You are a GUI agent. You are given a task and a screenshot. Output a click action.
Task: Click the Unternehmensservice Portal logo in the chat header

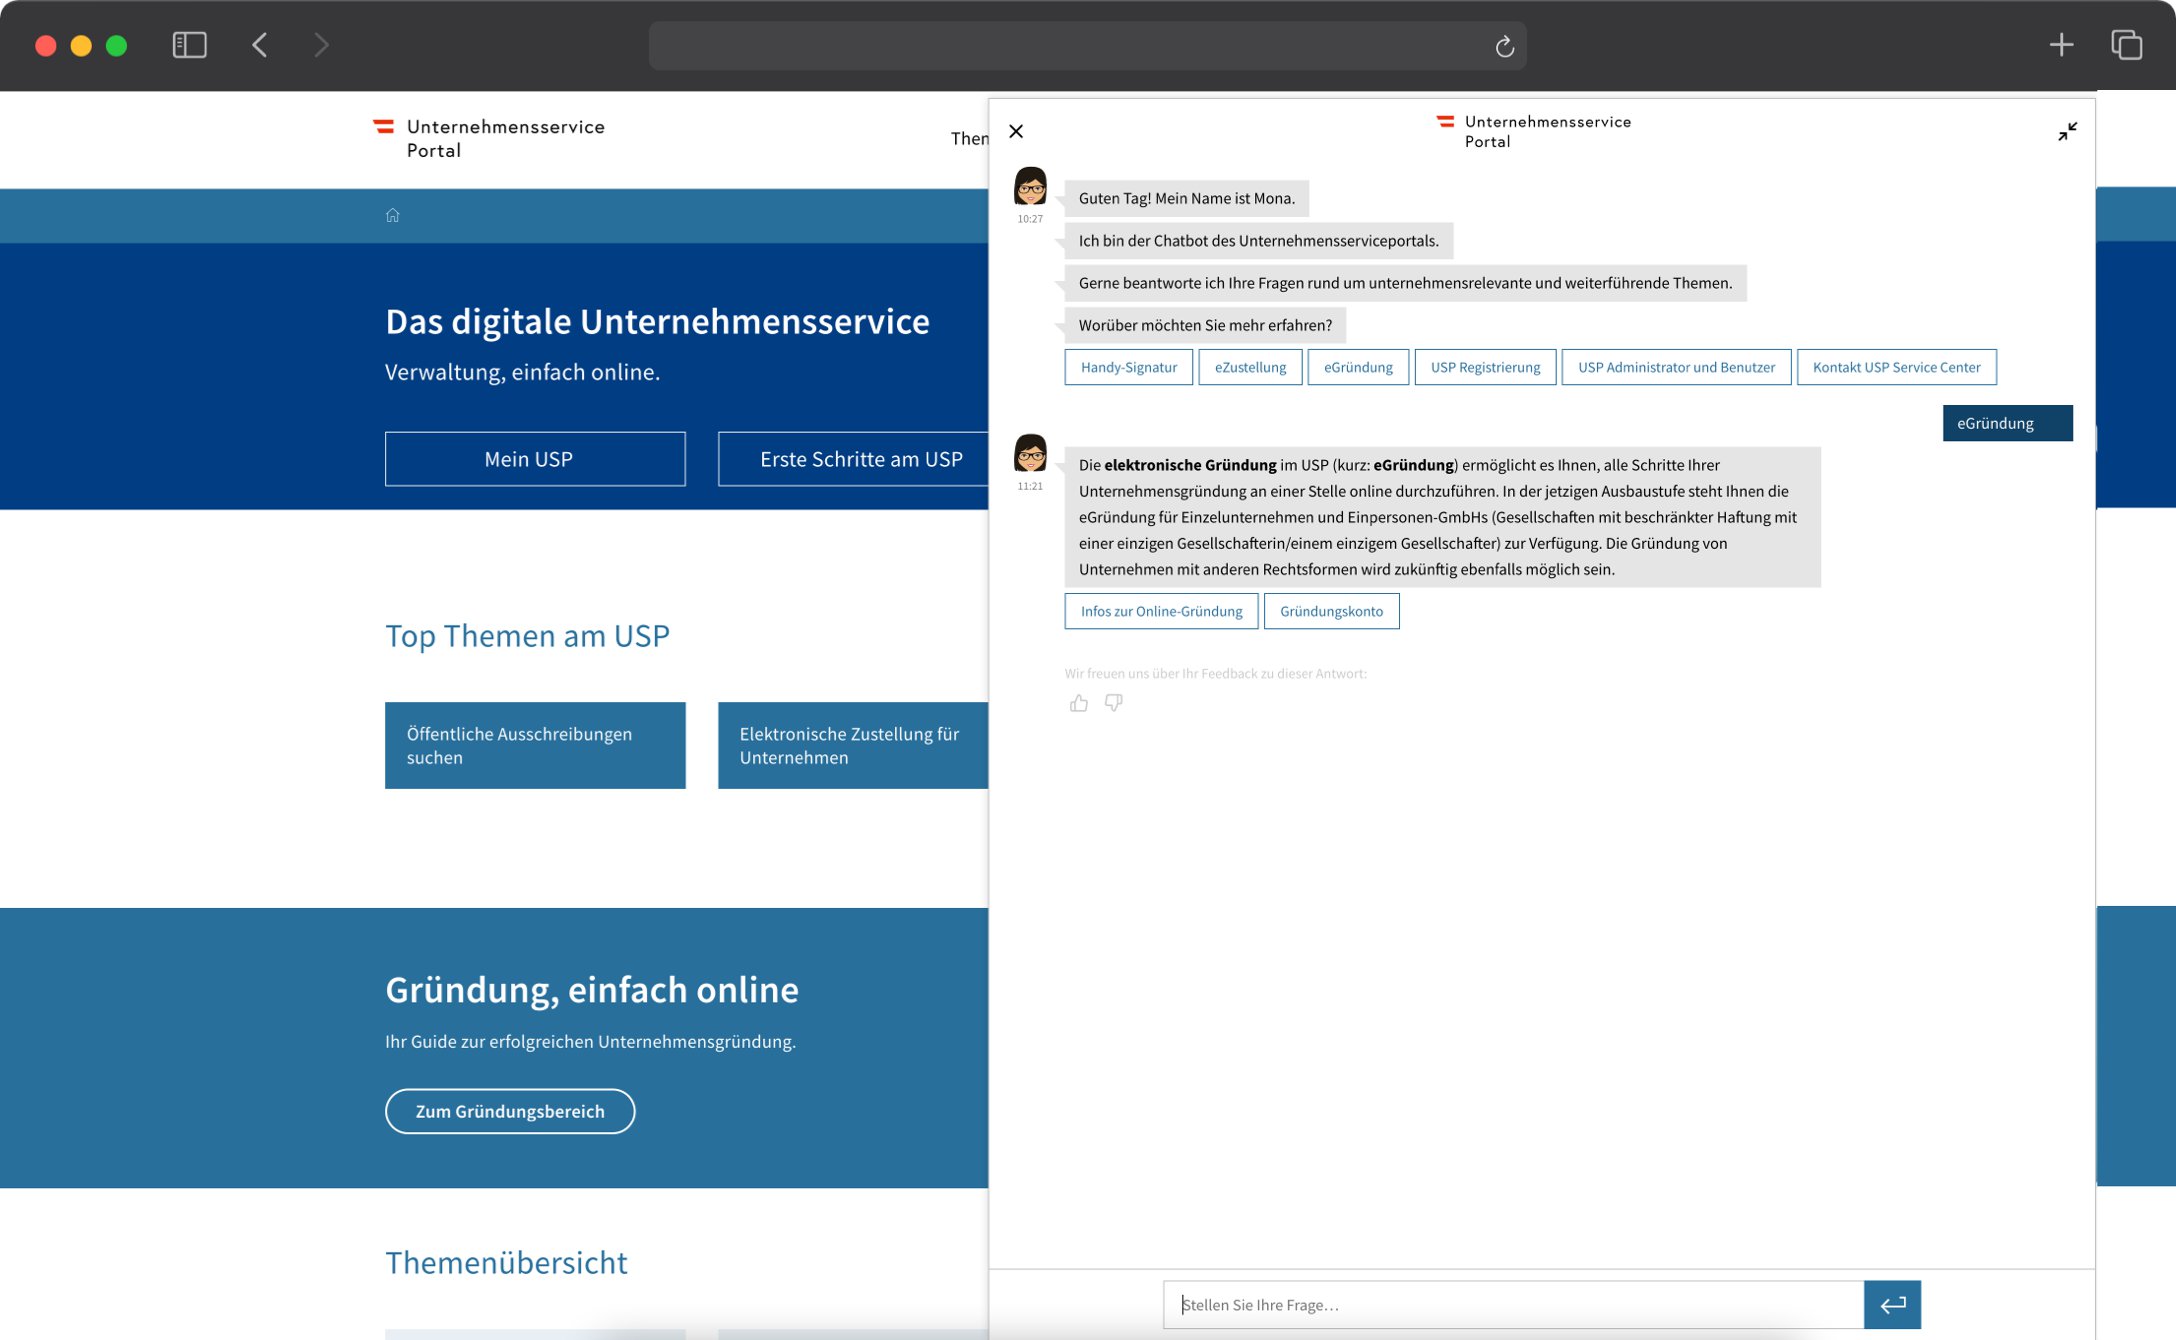[1533, 131]
